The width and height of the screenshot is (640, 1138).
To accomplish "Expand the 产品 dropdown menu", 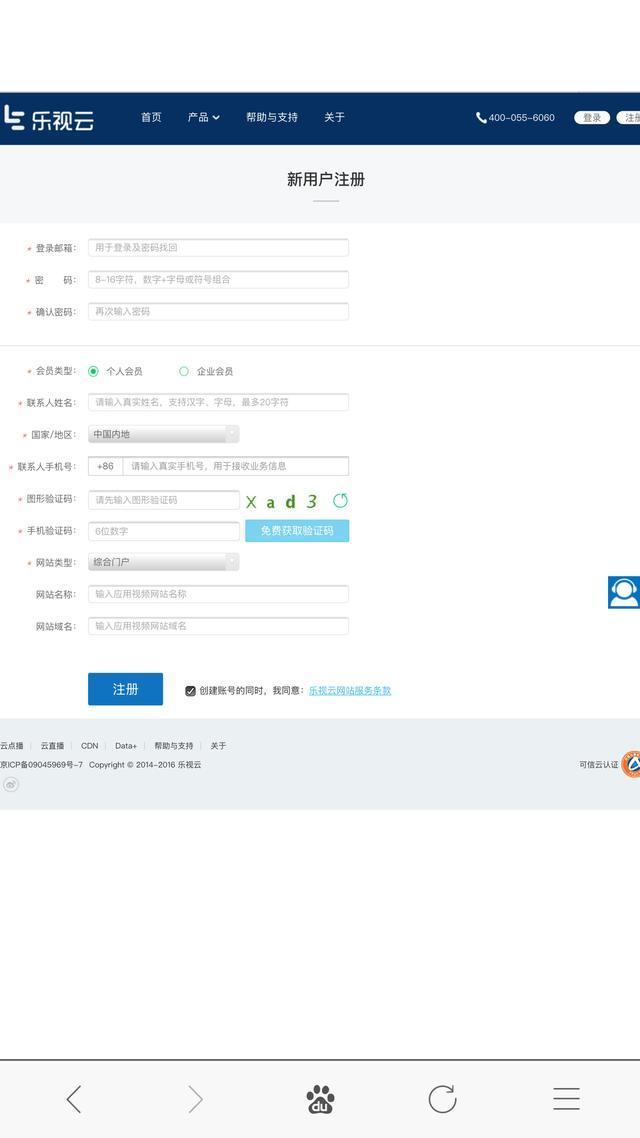I will pyautogui.click(x=203, y=117).
